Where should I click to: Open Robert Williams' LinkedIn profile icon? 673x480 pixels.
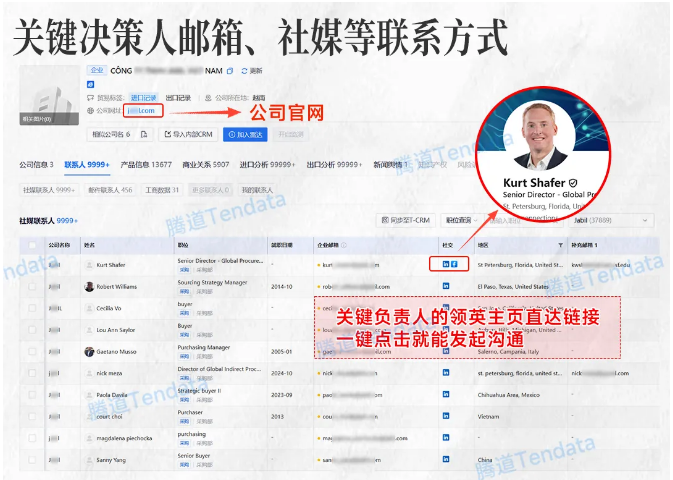[445, 286]
